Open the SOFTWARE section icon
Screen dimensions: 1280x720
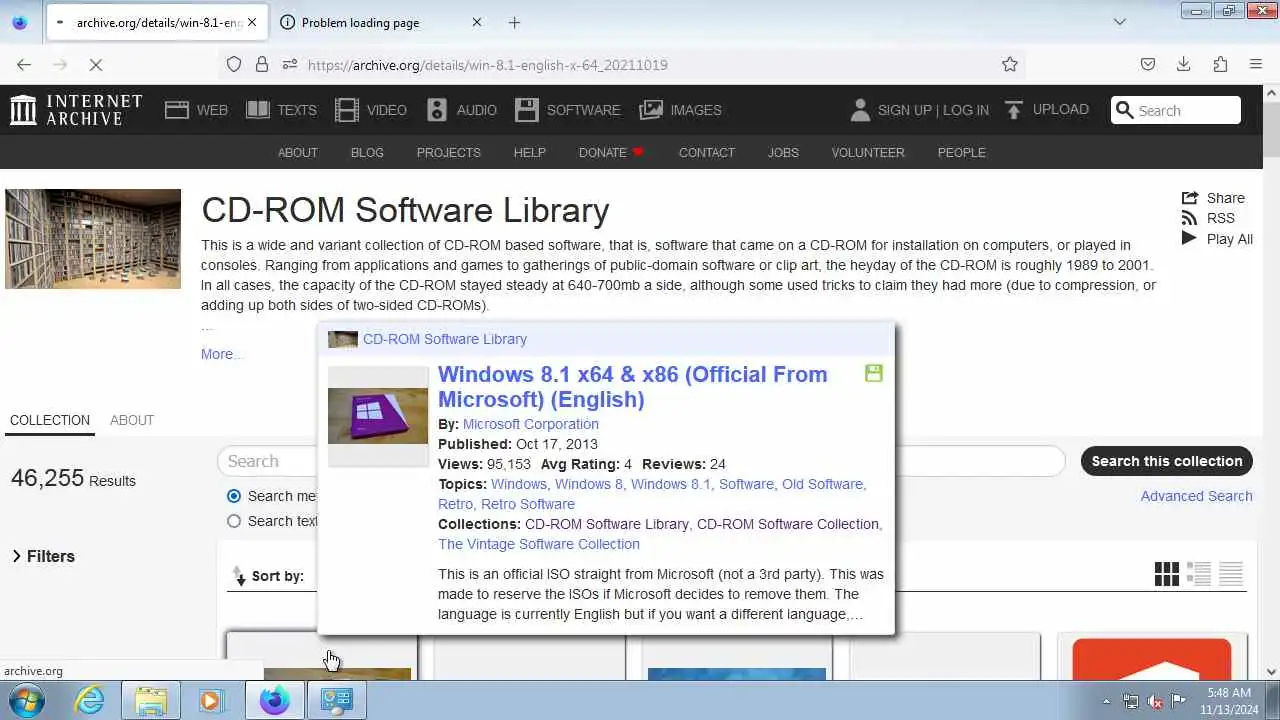pos(527,110)
